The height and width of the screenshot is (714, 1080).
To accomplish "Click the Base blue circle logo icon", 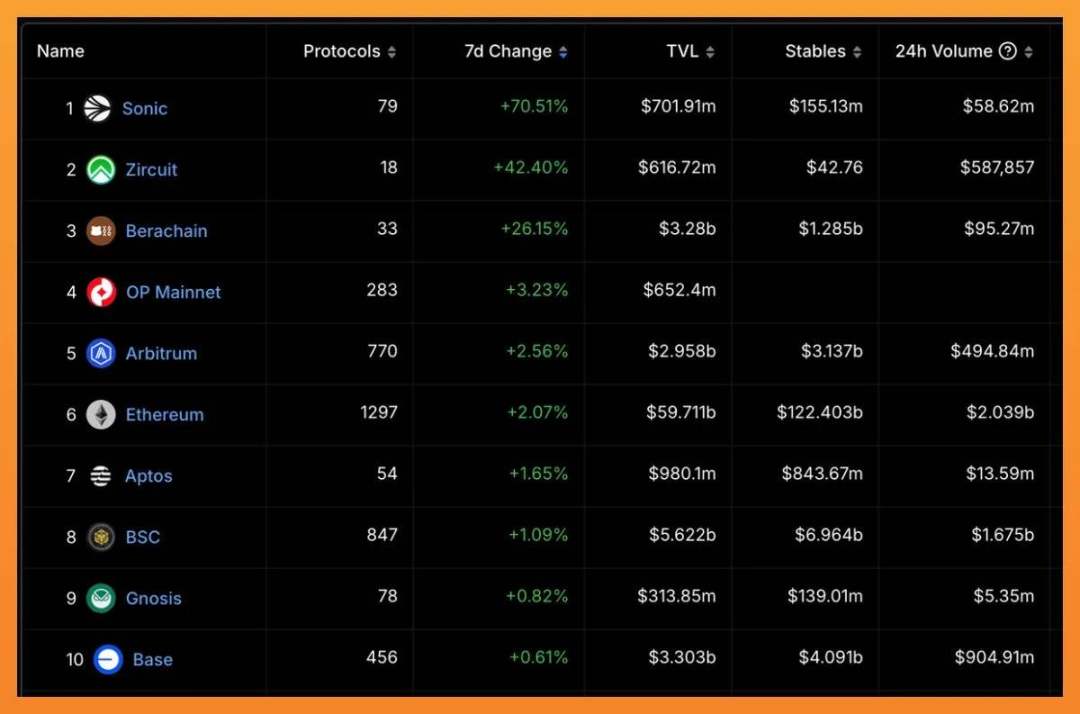I will pyautogui.click(x=107, y=659).
